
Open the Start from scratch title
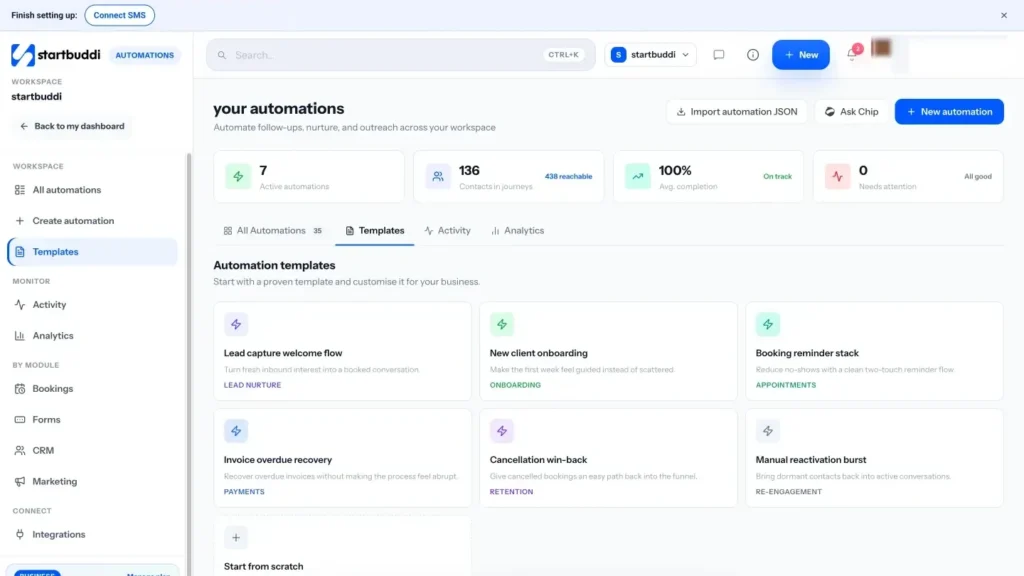coord(263,566)
